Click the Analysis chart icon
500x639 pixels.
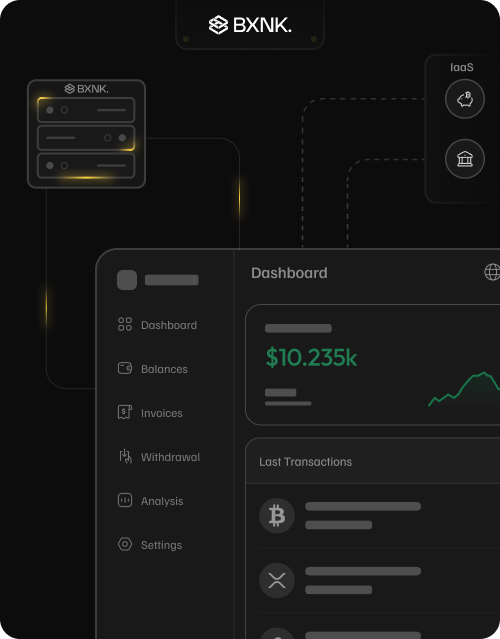(125, 500)
